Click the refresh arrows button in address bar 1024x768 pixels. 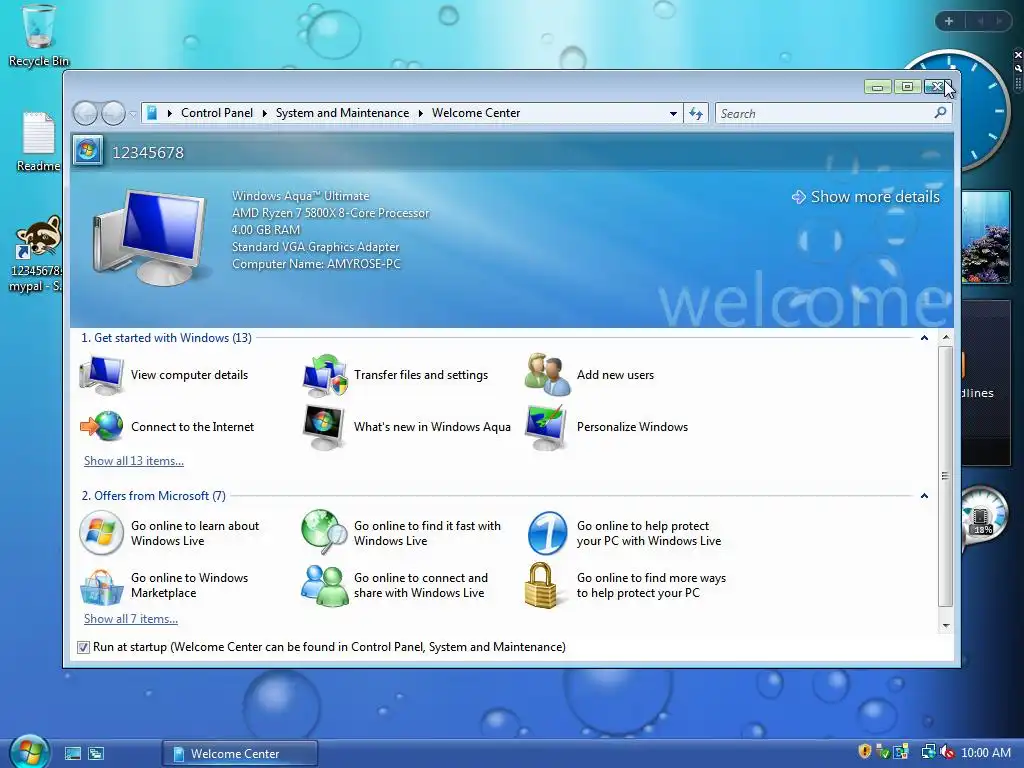(696, 114)
